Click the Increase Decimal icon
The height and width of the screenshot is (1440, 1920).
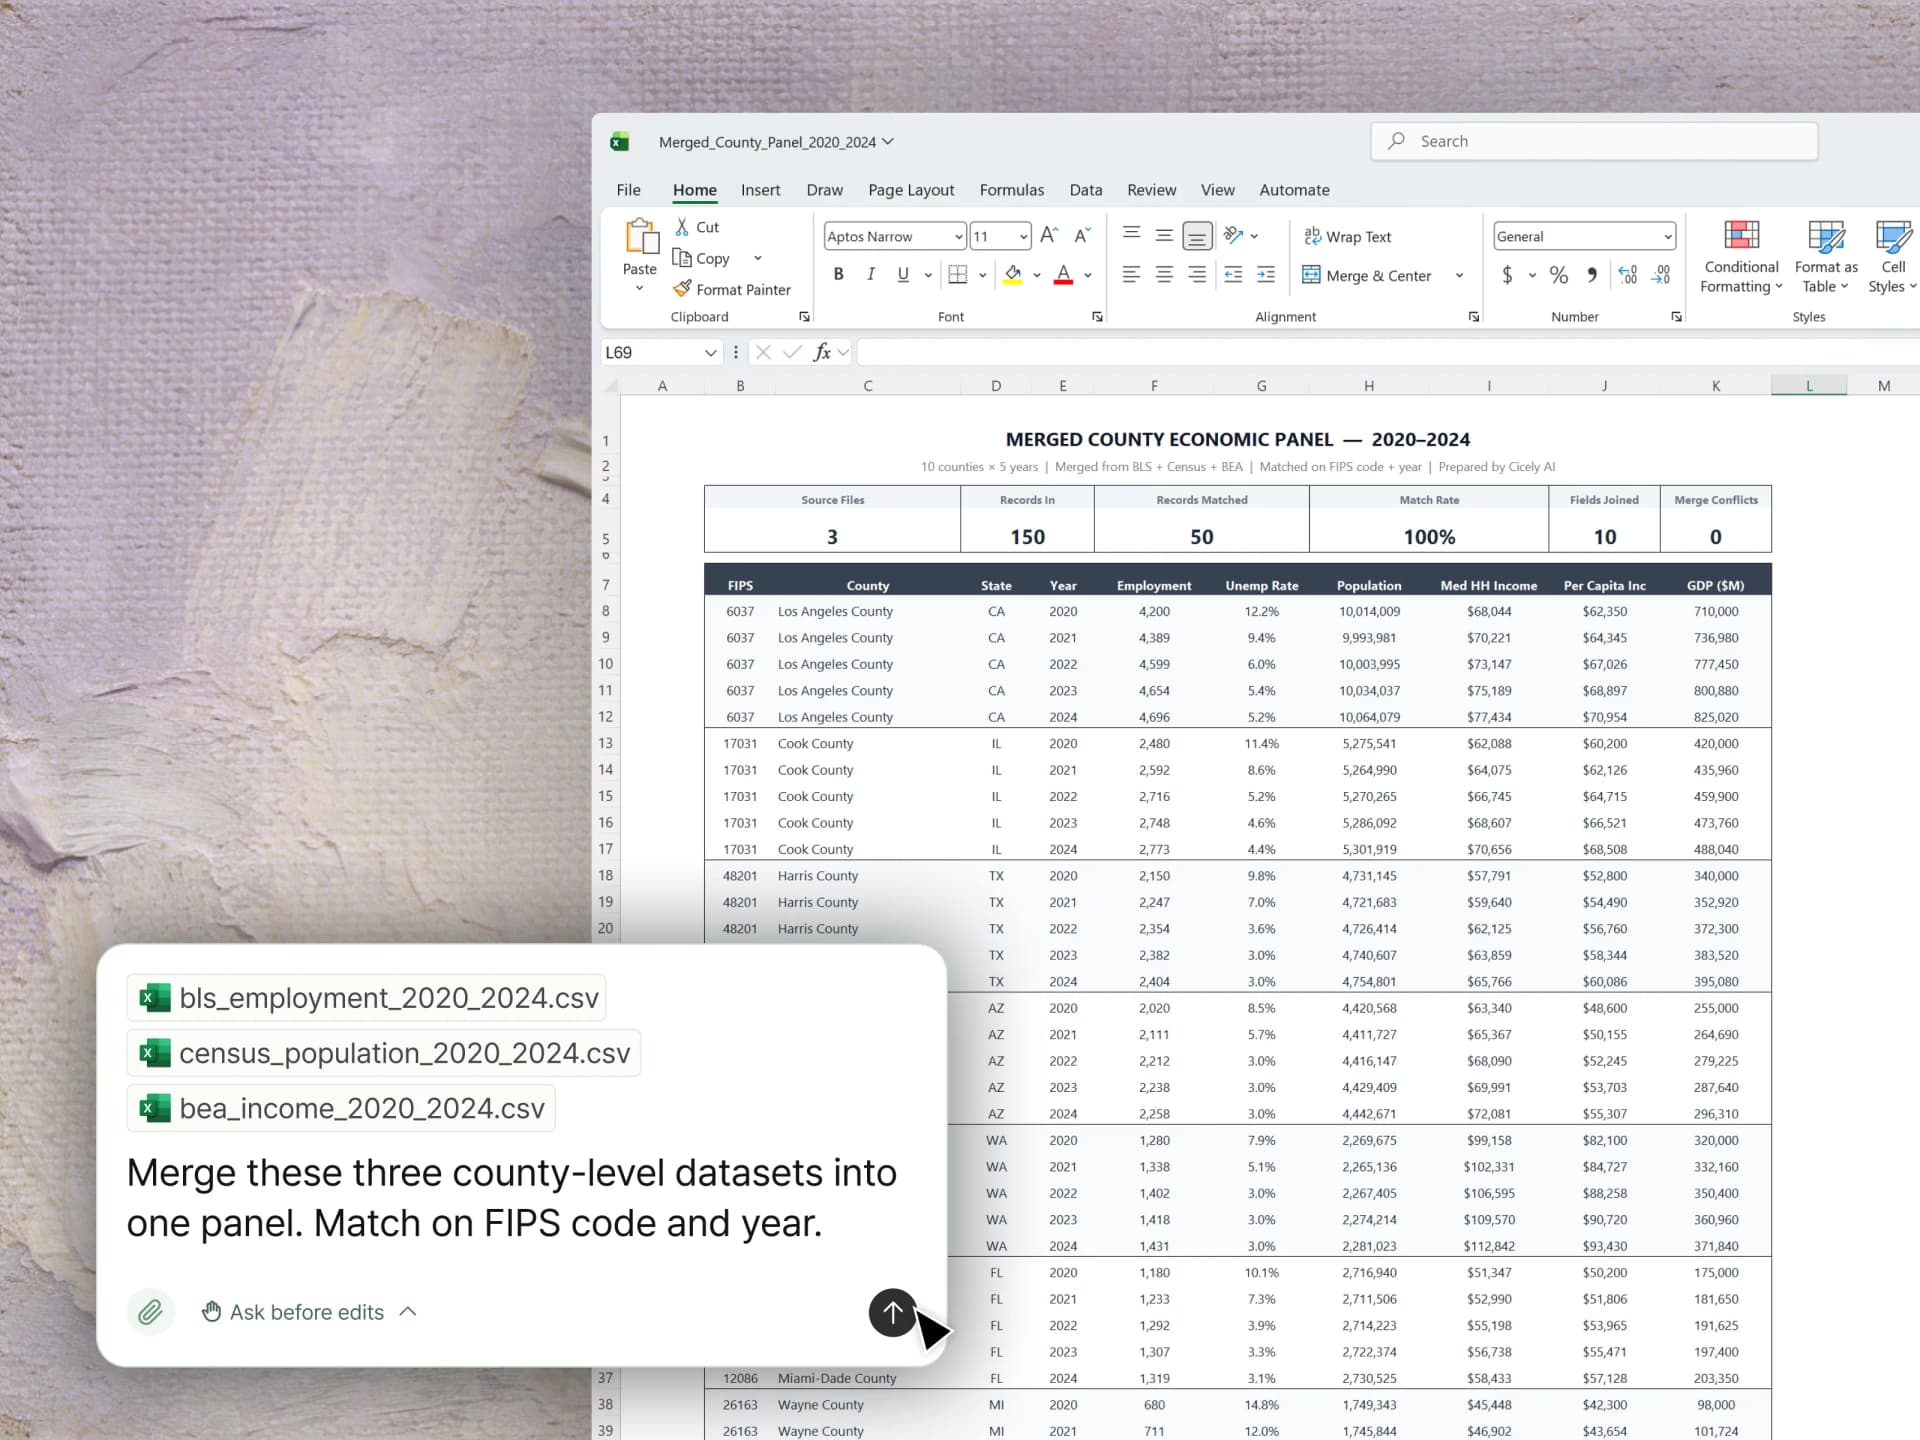1628,275
